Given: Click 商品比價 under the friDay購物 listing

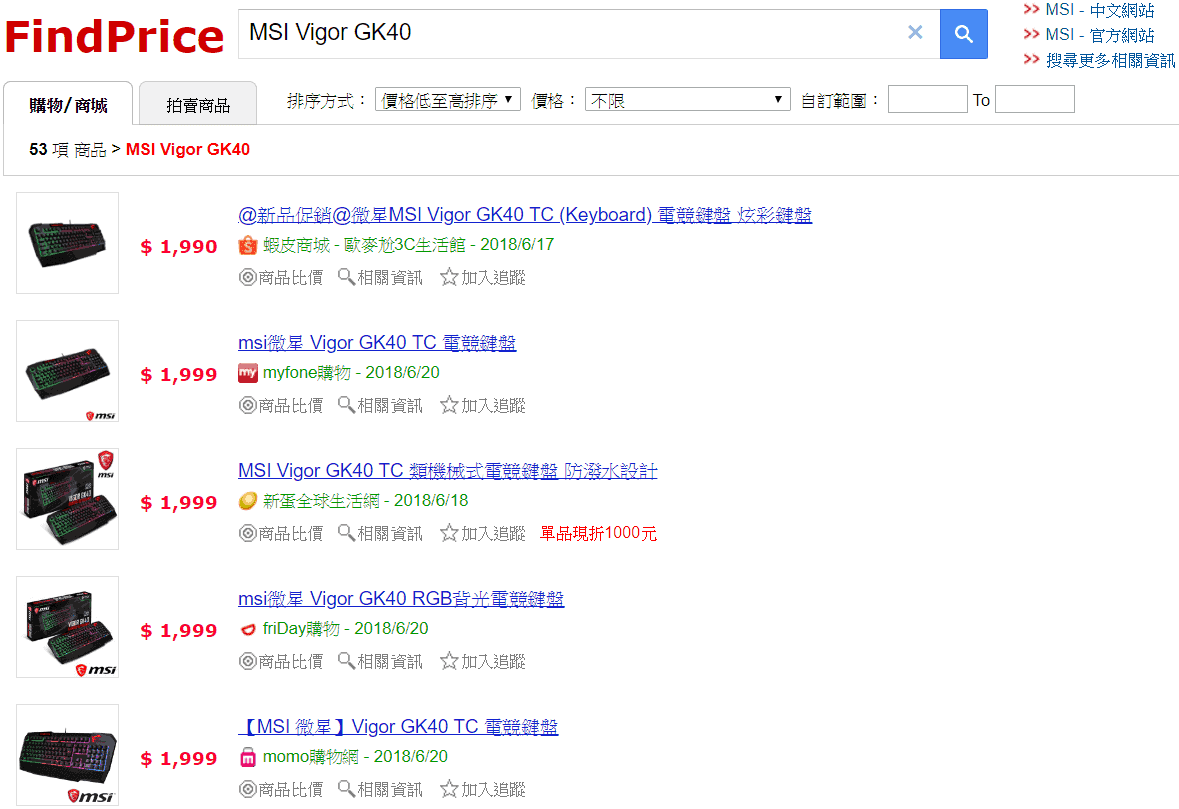Looking at the screenshot, I should [281, 662].
